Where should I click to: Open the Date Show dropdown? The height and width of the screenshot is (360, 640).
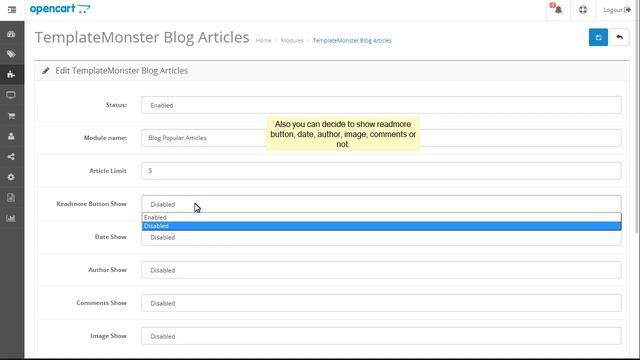[381, 238]
